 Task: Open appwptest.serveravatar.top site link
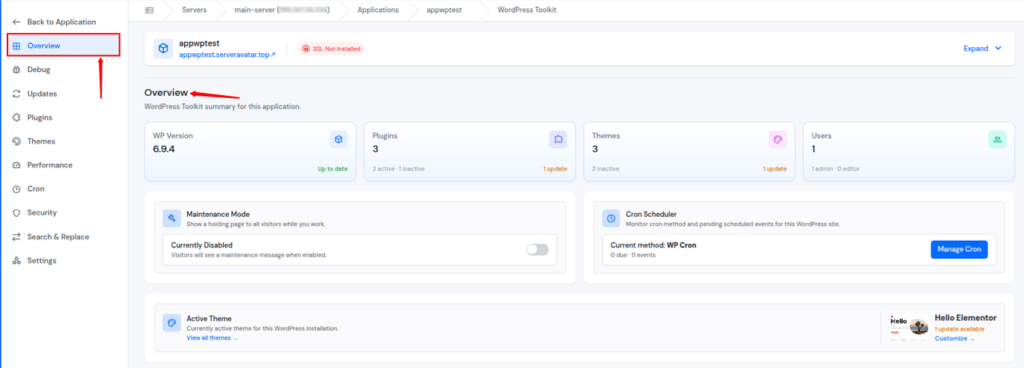[227, 55]
